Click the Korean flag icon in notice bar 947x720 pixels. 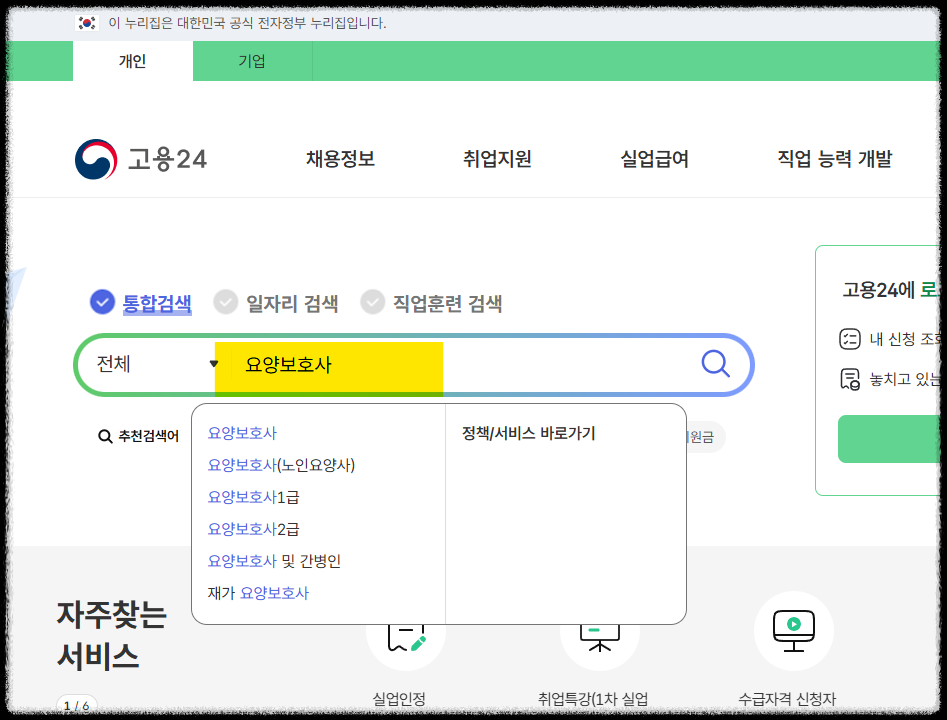coord(85,24)
